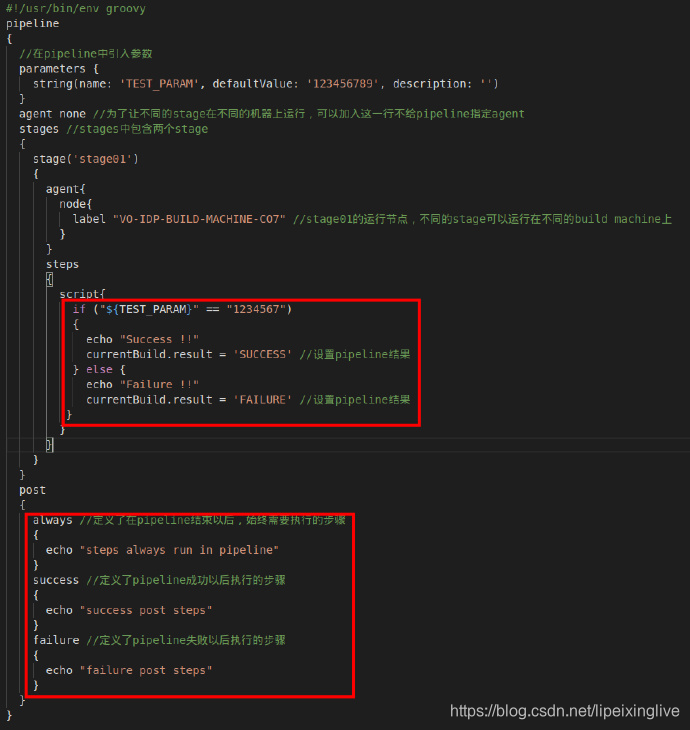Click "currentBuild.result = 'FAILURE'" assignment
Image resolution: width=690 pixels, height=730 pixels.
(189, 400)
